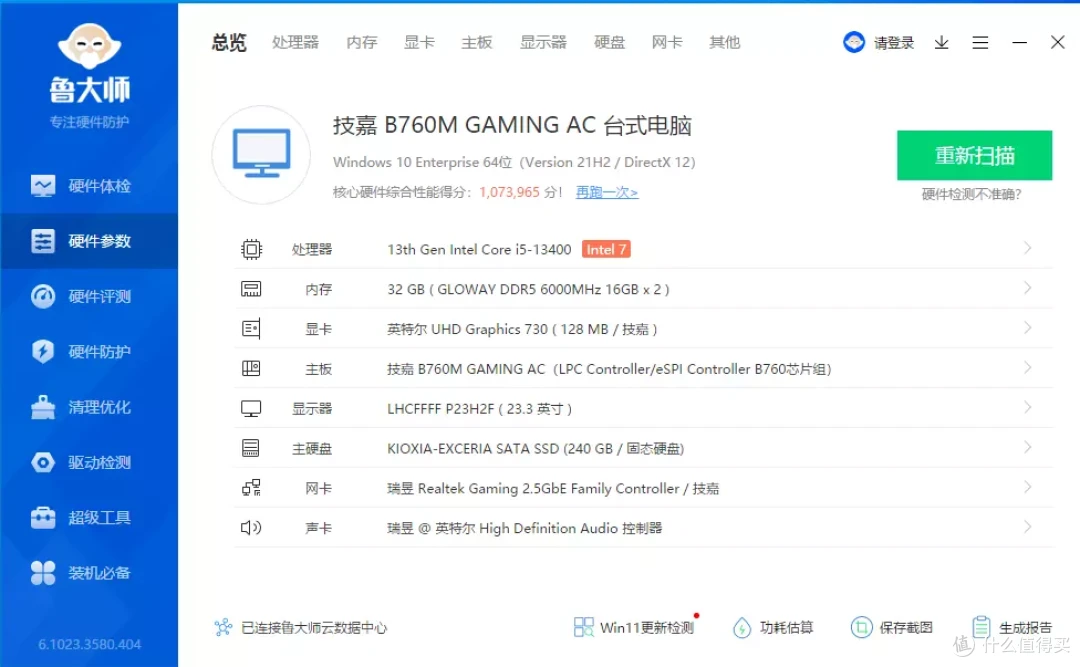Expand the 显卡 row chevron

click(1027, 328)
